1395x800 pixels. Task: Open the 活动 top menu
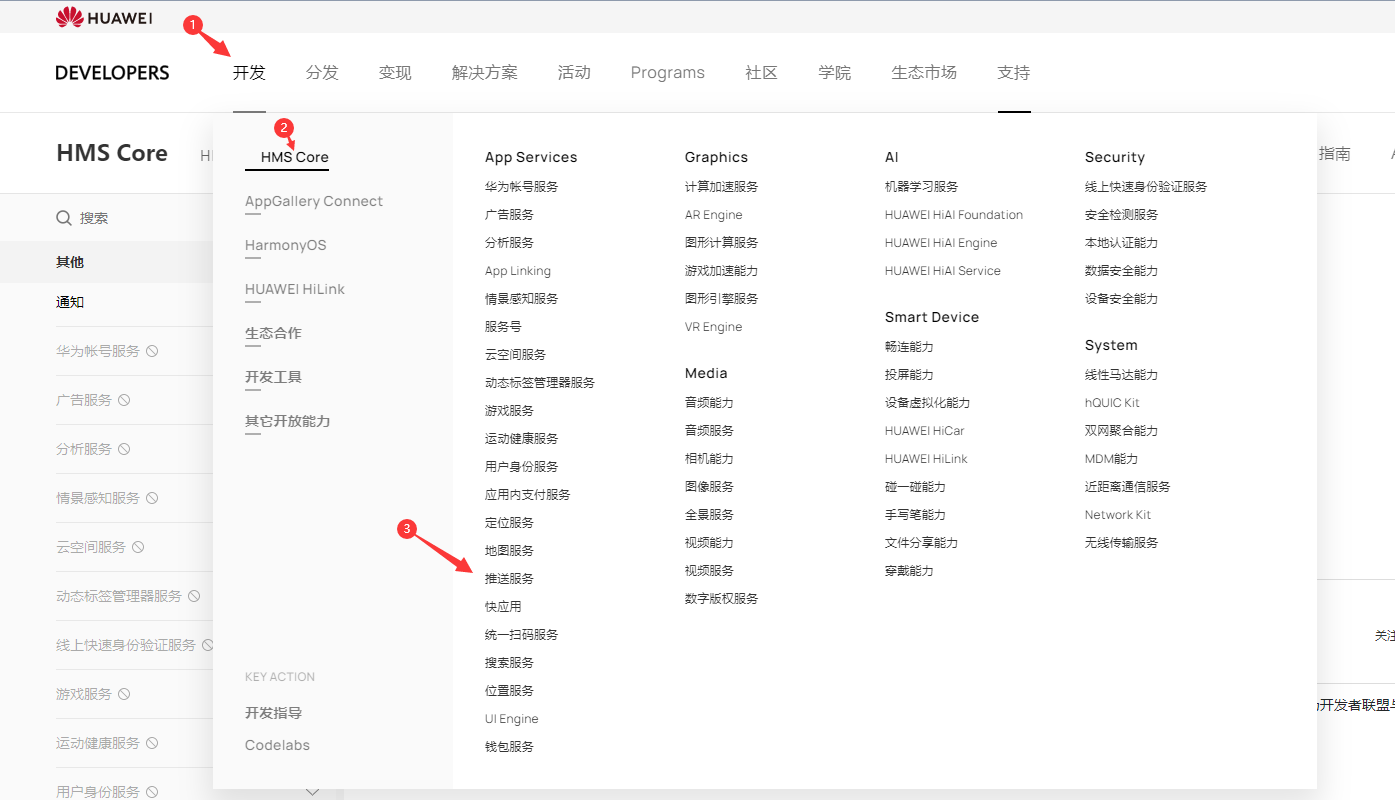click(574, 72)
